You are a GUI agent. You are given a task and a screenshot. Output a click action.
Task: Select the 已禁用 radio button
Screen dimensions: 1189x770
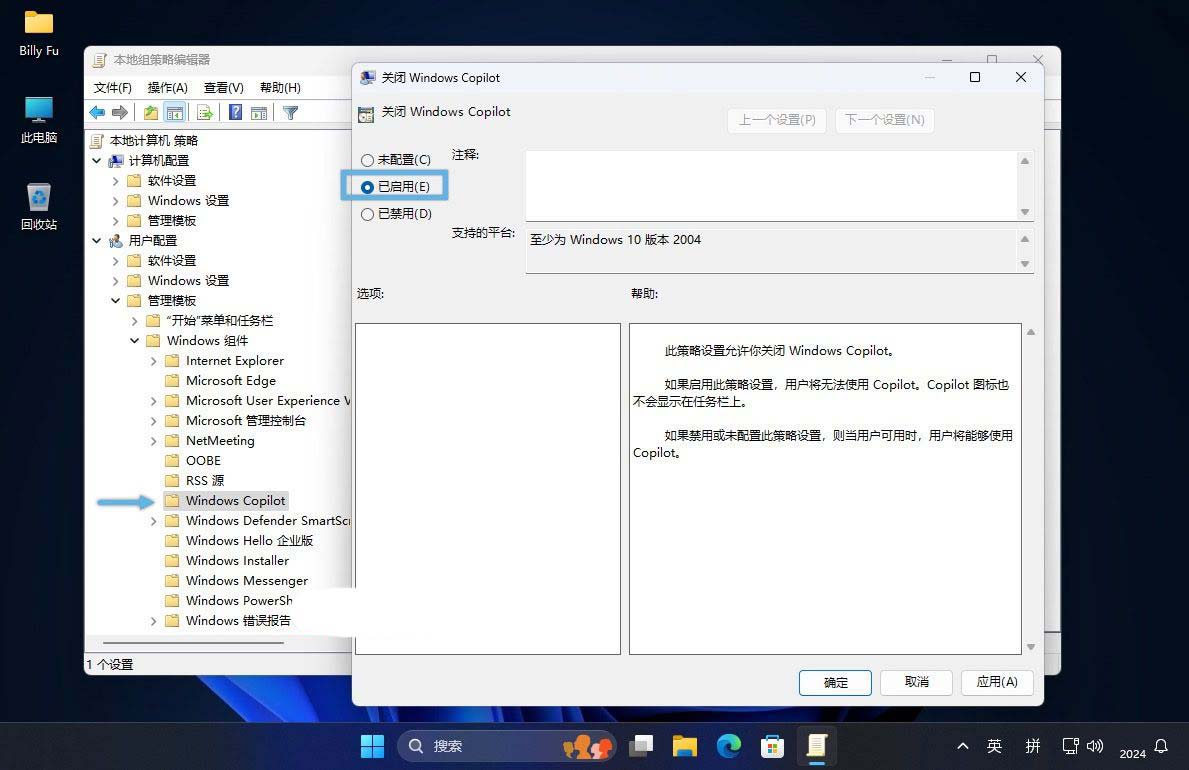pos(368,213)
